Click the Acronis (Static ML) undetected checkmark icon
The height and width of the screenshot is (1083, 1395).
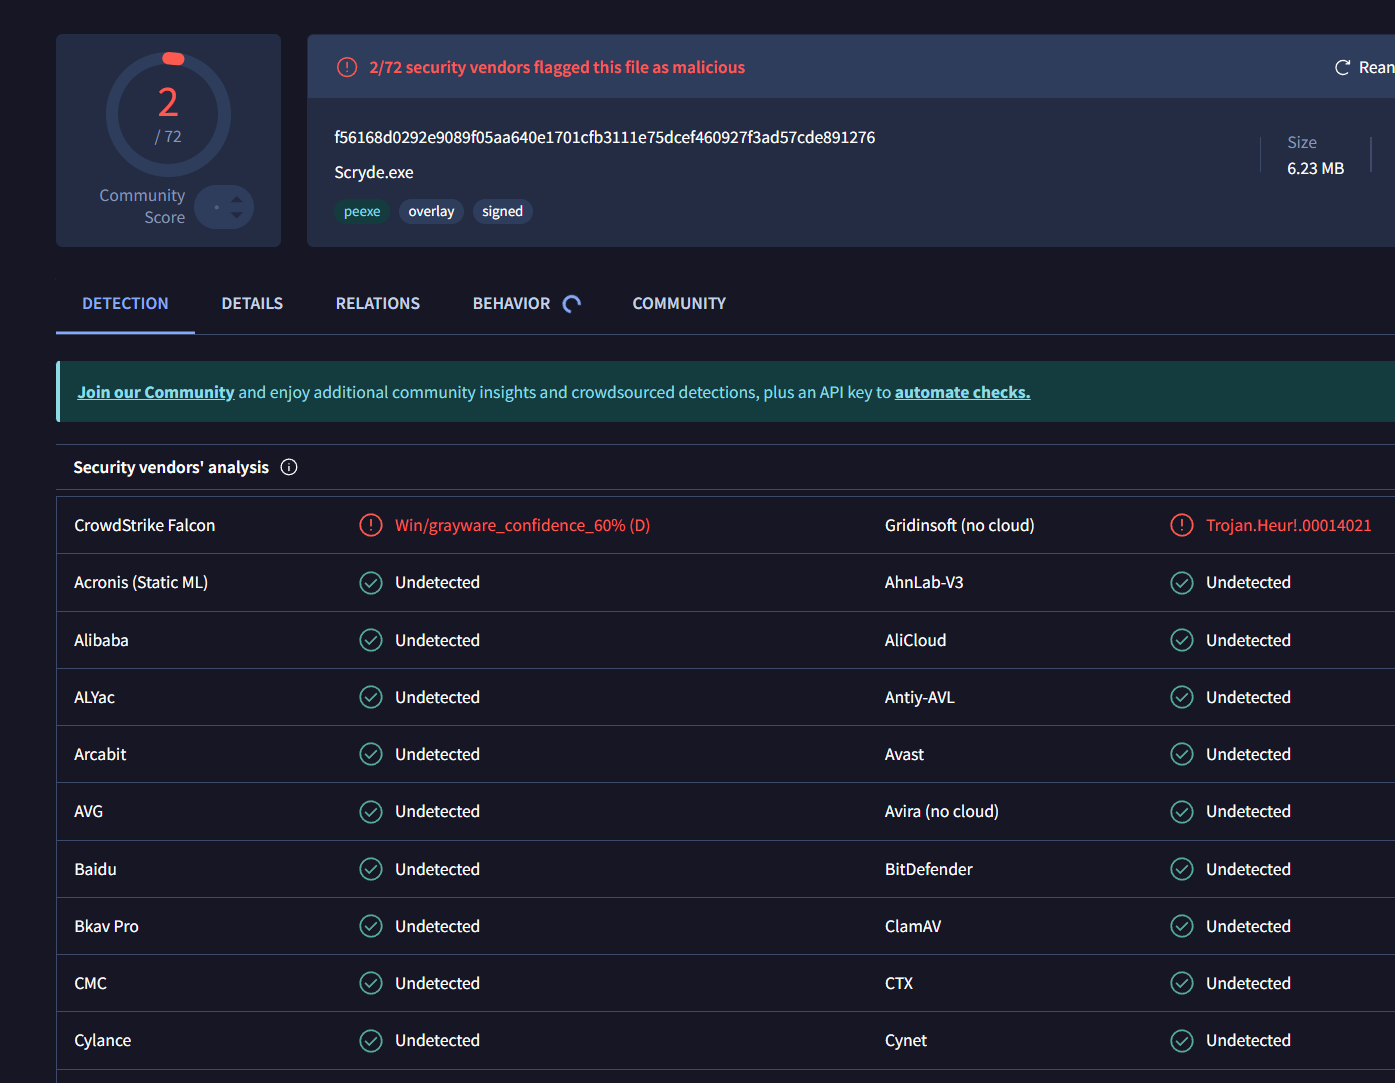[x=371, y=583]
